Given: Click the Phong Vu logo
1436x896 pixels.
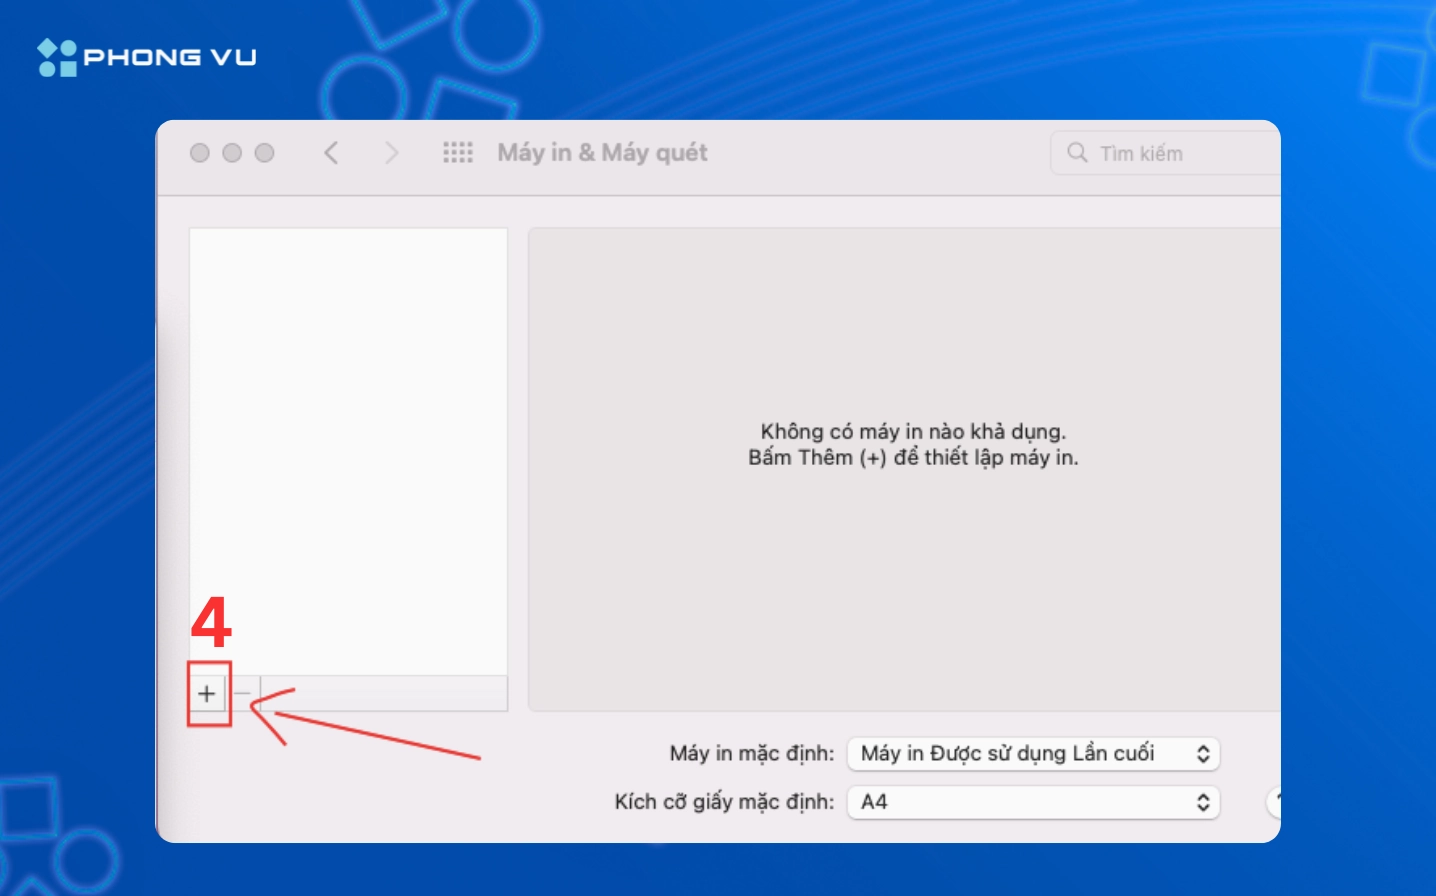Looking at the screenshot, I should (146, 55).
